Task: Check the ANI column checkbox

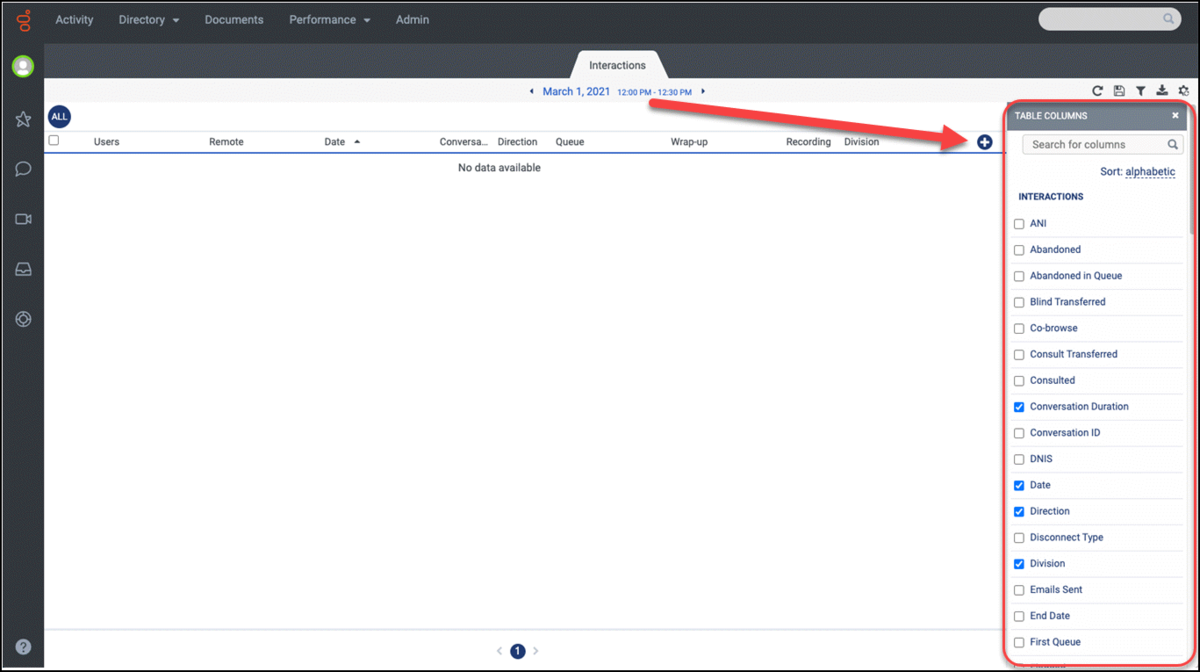Action: click(1019, 224)
